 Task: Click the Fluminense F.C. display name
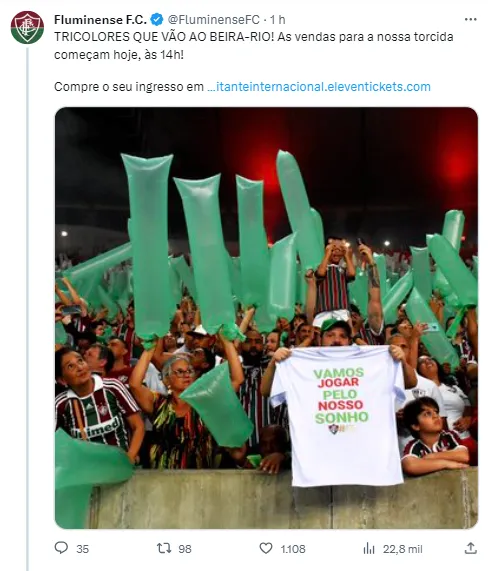click(101, 20)
